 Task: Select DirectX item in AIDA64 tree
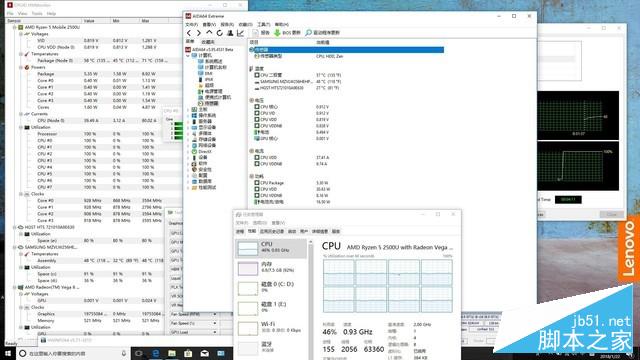202,151
